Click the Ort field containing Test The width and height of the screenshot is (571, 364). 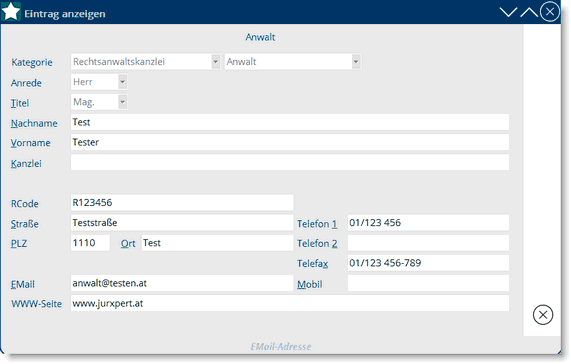click(x=217, y=243)
